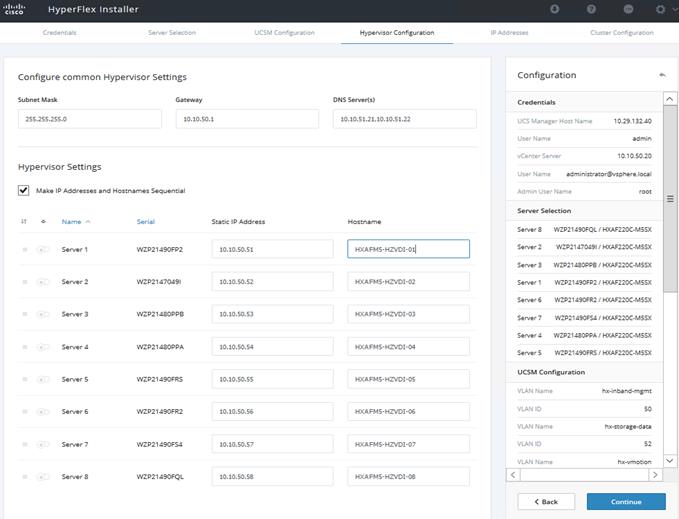Toggle the switch on Server 1 row
679x519 pixels.
point(42,249)
